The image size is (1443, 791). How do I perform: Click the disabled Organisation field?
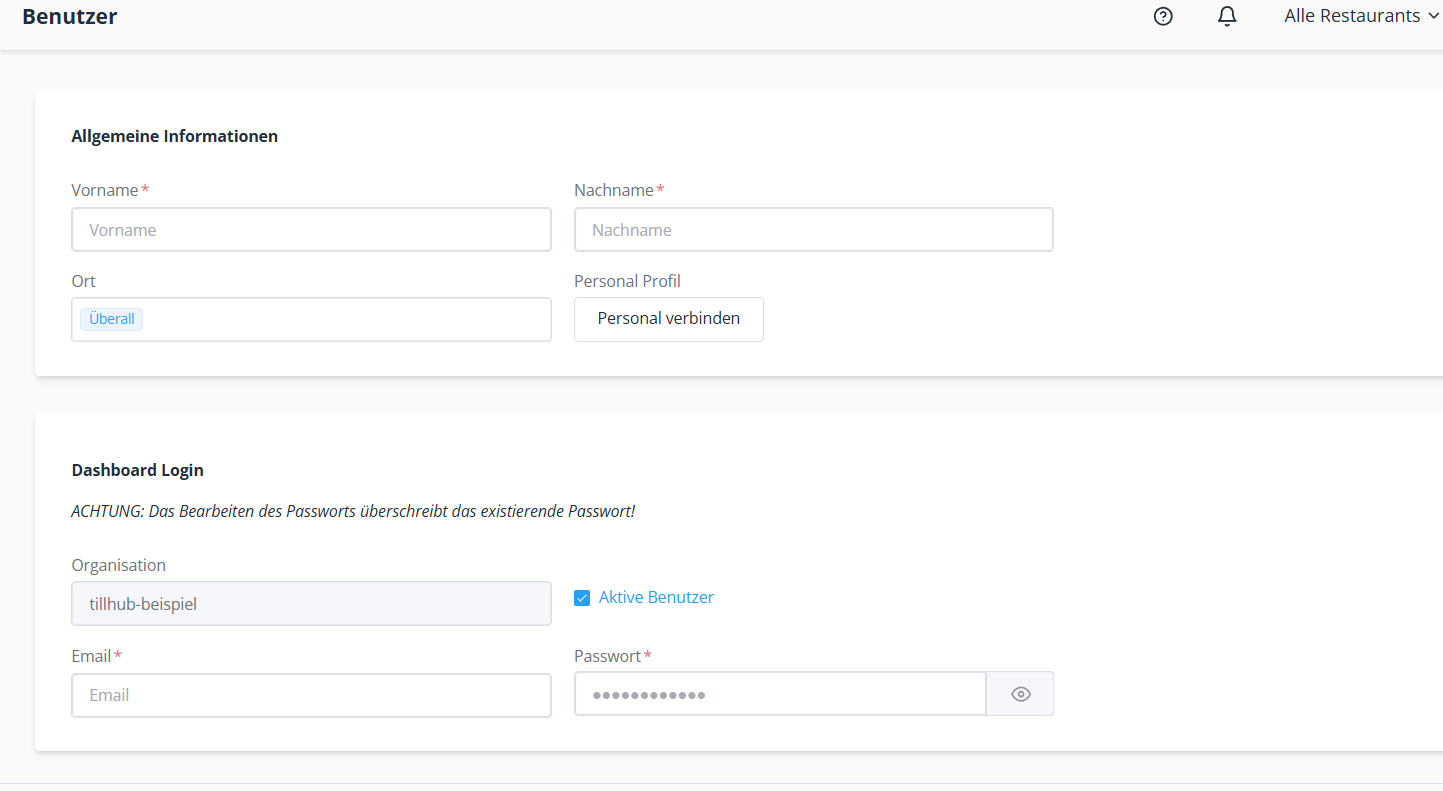point(311,604)
